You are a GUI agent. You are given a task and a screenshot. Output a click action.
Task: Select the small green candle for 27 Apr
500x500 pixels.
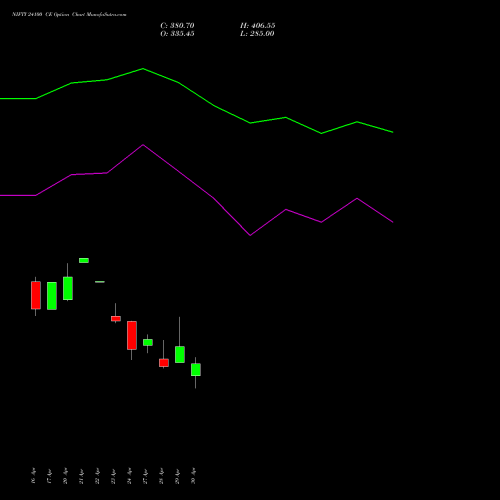(148, 342)
